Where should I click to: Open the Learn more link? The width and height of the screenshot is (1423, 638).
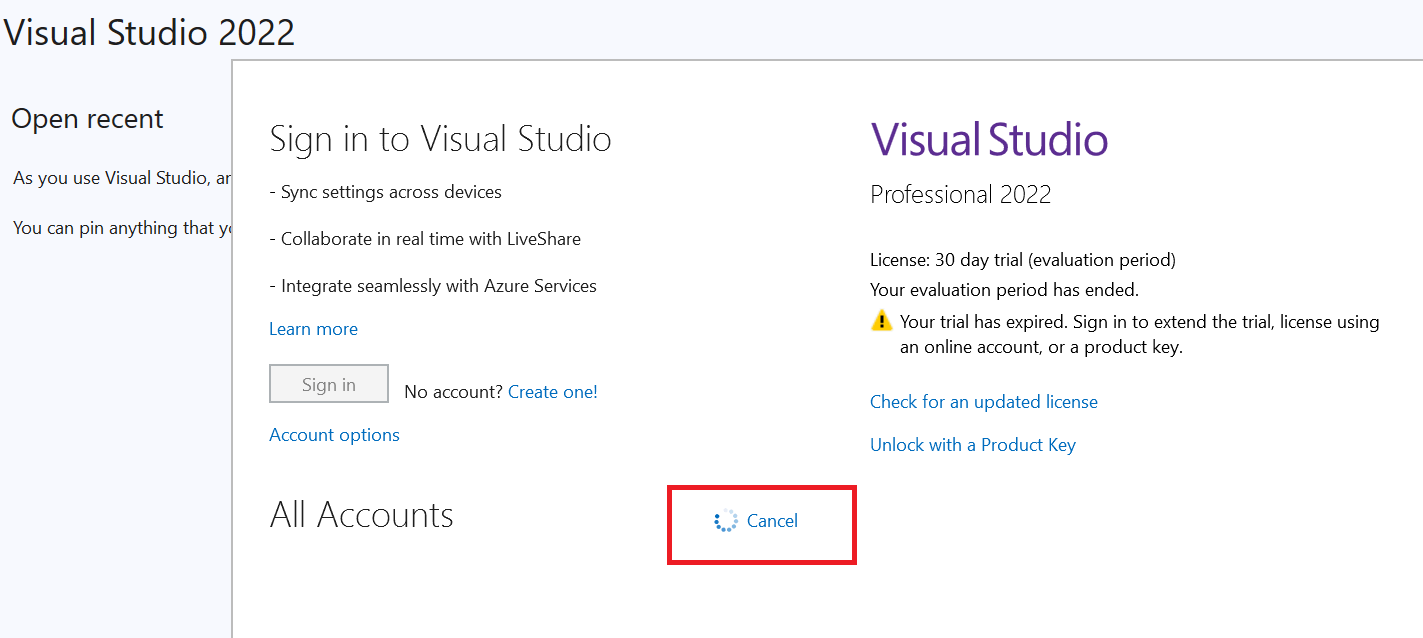pyautogui.click(x=313, y=329)
